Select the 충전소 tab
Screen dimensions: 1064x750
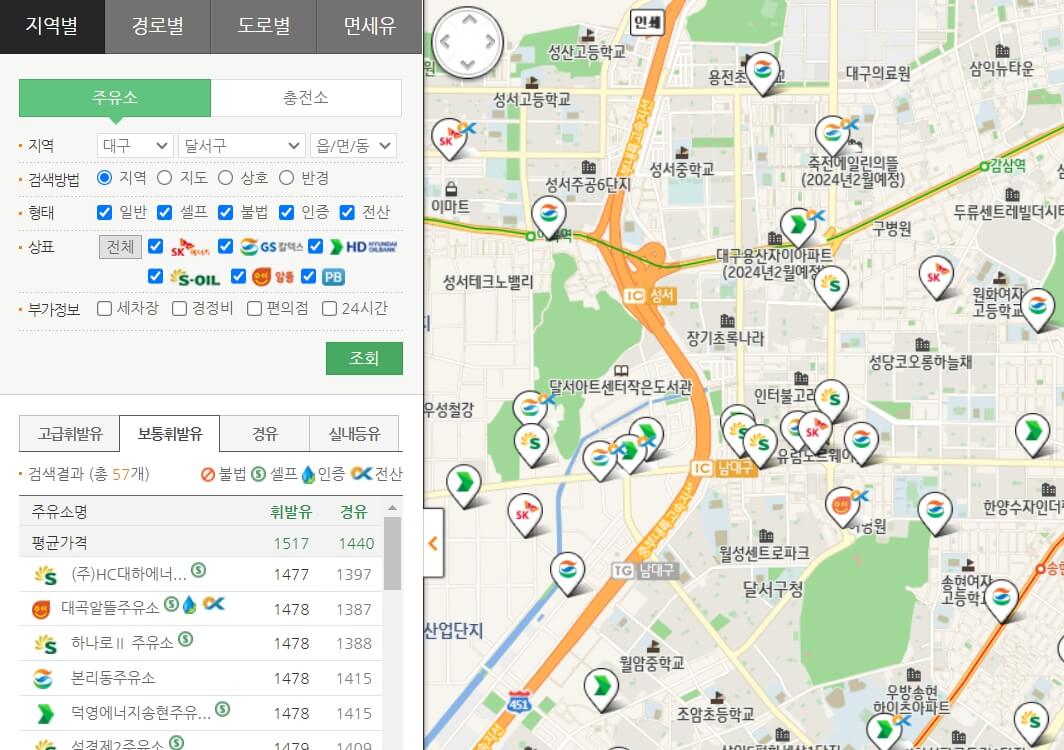[306, 98]
